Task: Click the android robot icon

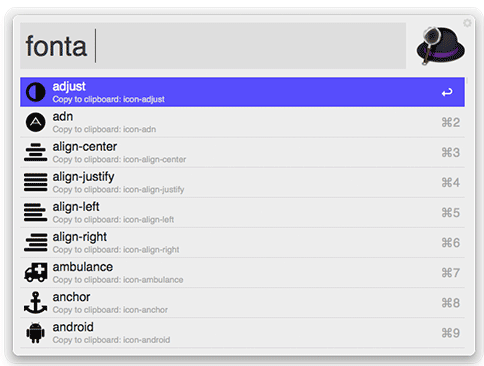Action: 35,333
